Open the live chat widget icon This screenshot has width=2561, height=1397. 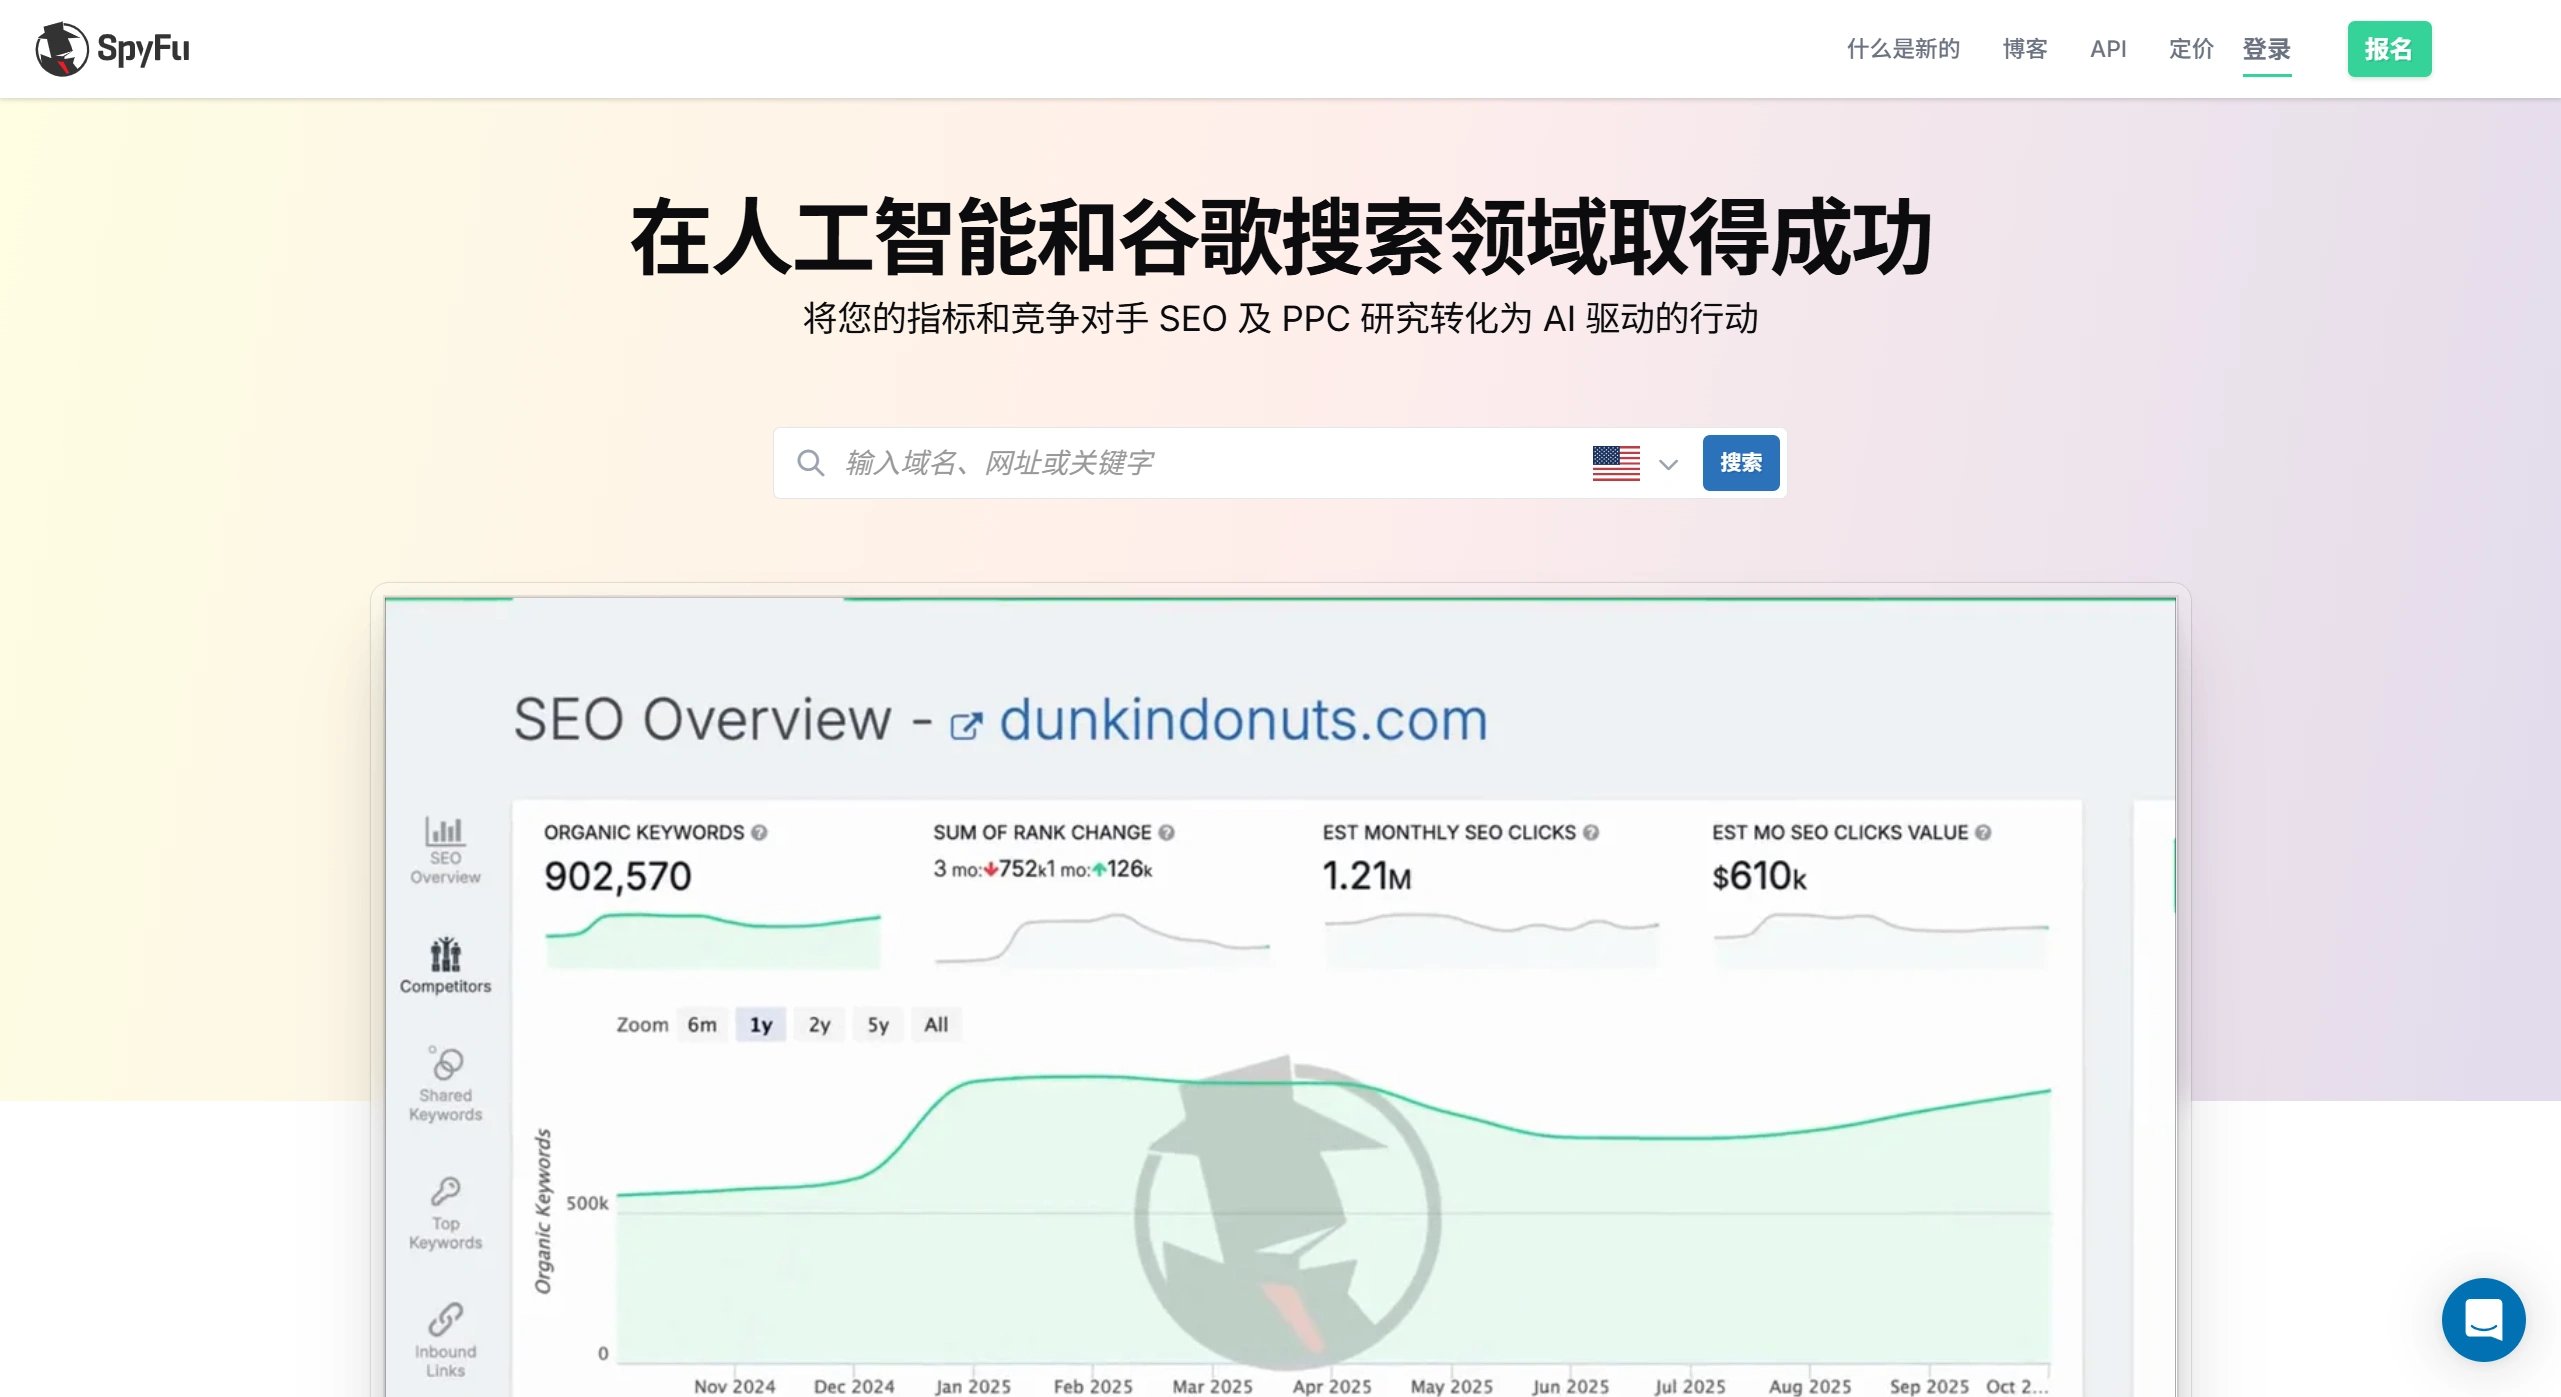[x=2483, y=1319]
